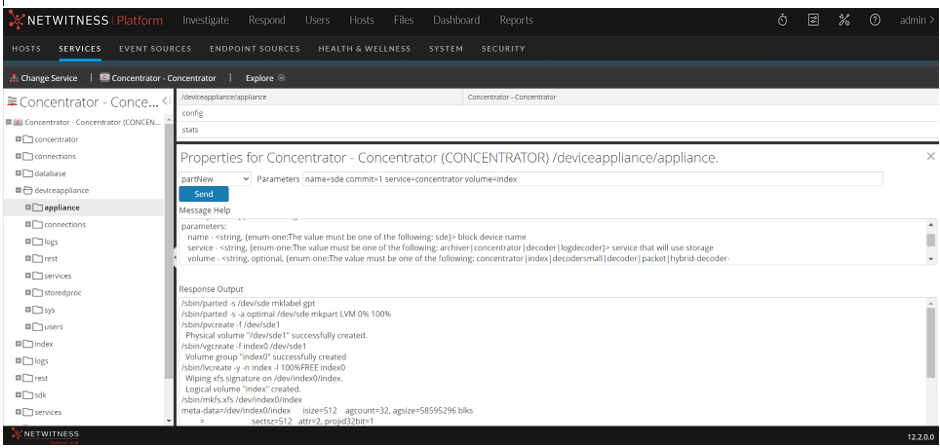The width and height of the screenshot is (940, 448).
Task: Go to the Respond menu
Action: pyautogui.click(x=267, y=20)
